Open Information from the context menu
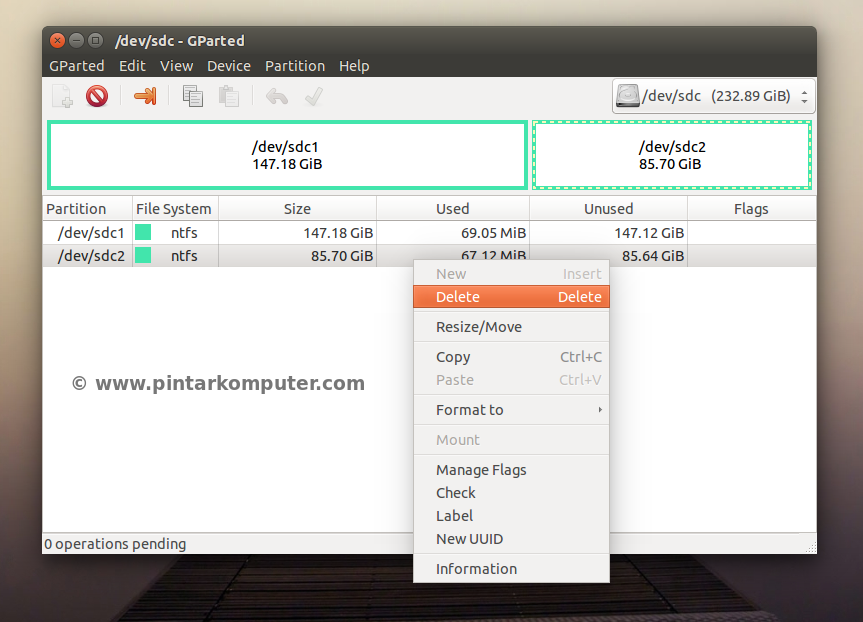The image size is (863, 622). [x=511, y=569]
